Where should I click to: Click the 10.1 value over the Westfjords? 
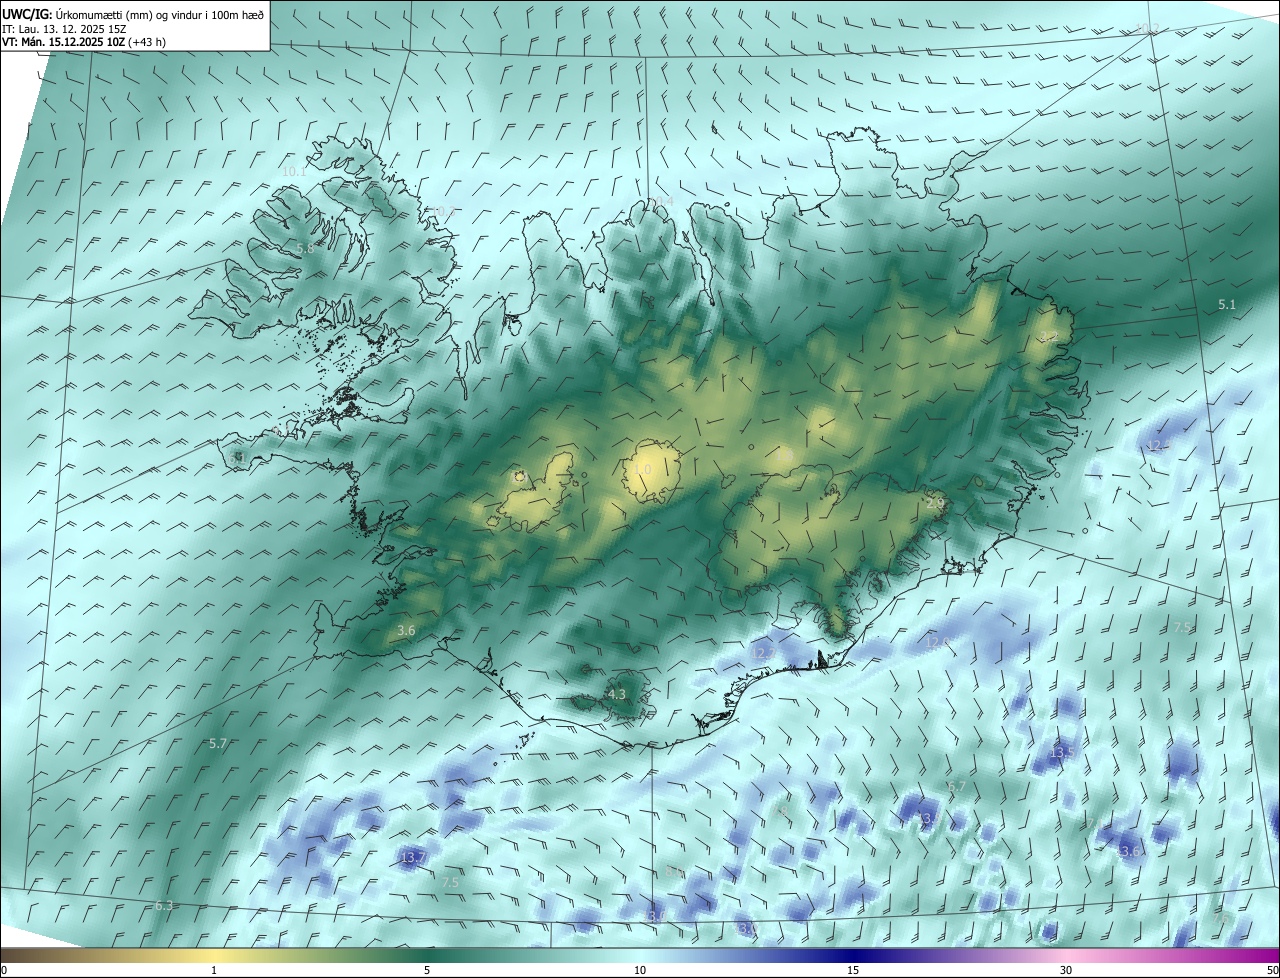294,172
